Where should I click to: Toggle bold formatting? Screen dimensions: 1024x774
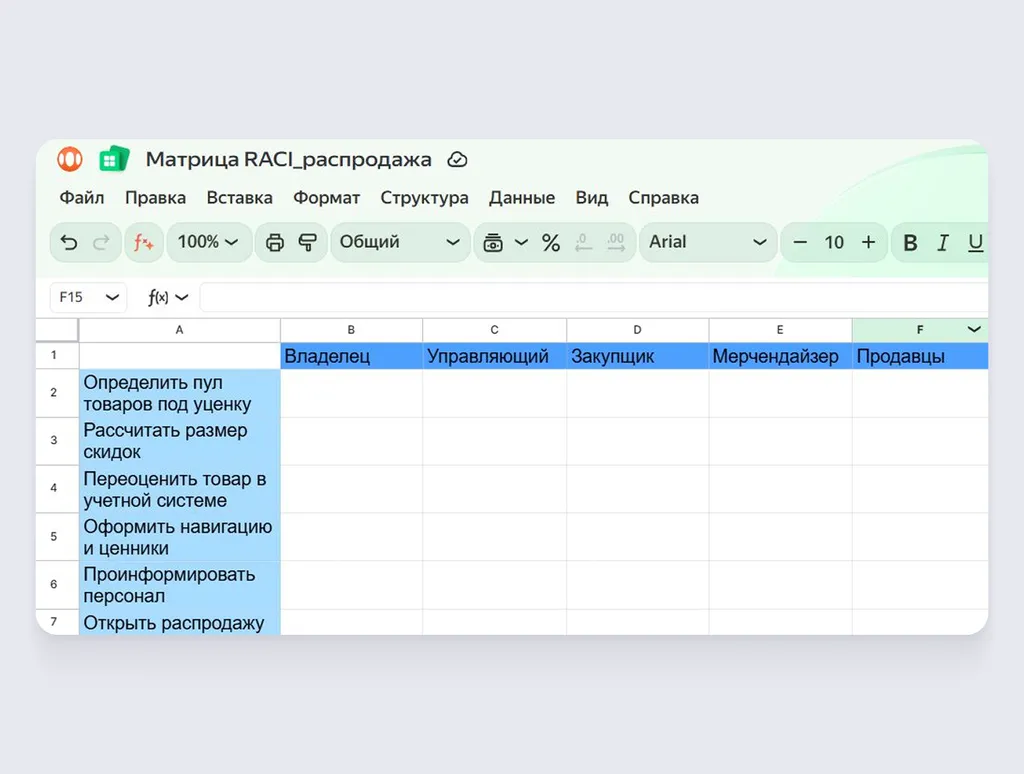[x=910, y=242]
